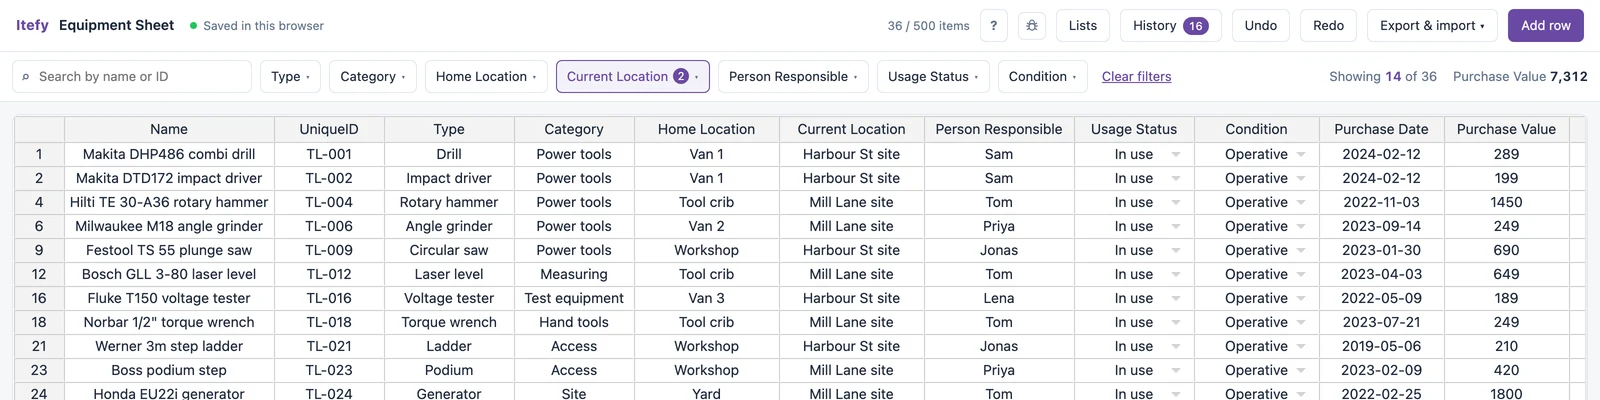Select the Current Location column header
1600x400 pixels.
pyautogui.click(x=851, y=129)
